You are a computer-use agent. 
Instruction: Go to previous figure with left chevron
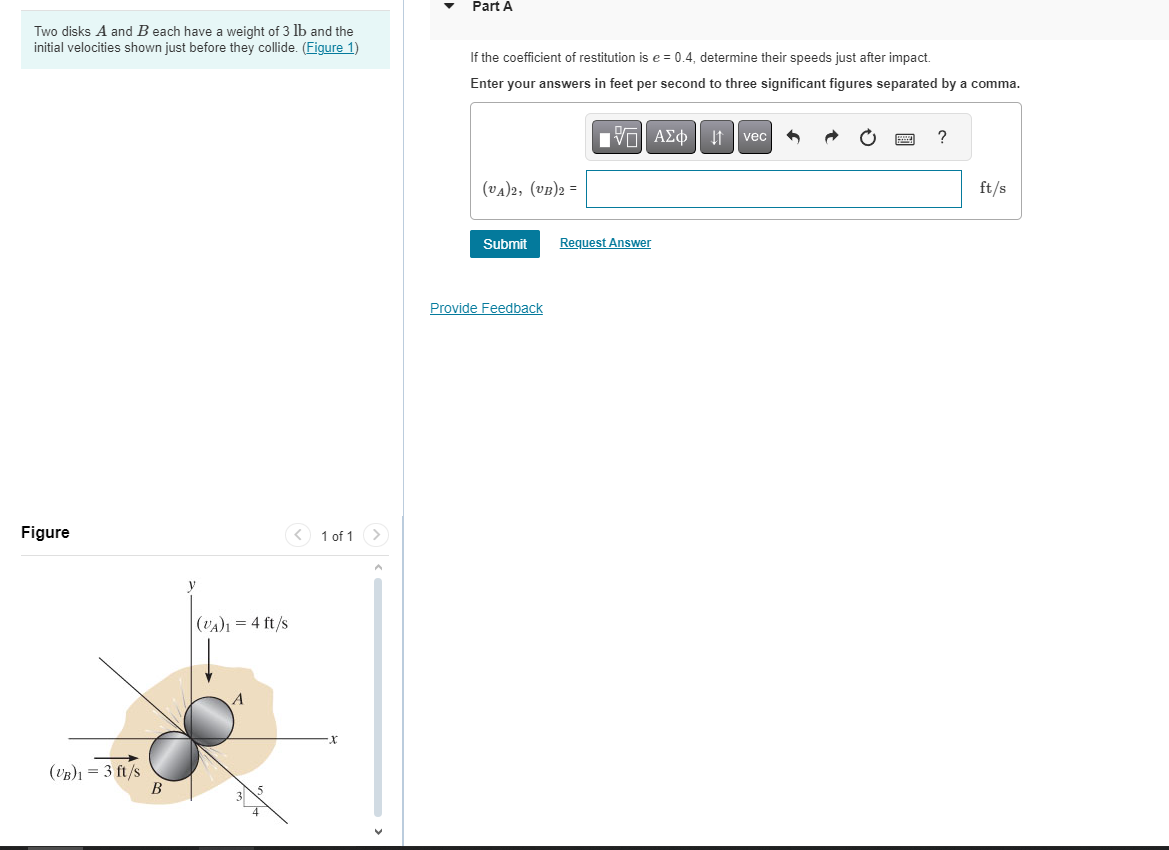298,535
